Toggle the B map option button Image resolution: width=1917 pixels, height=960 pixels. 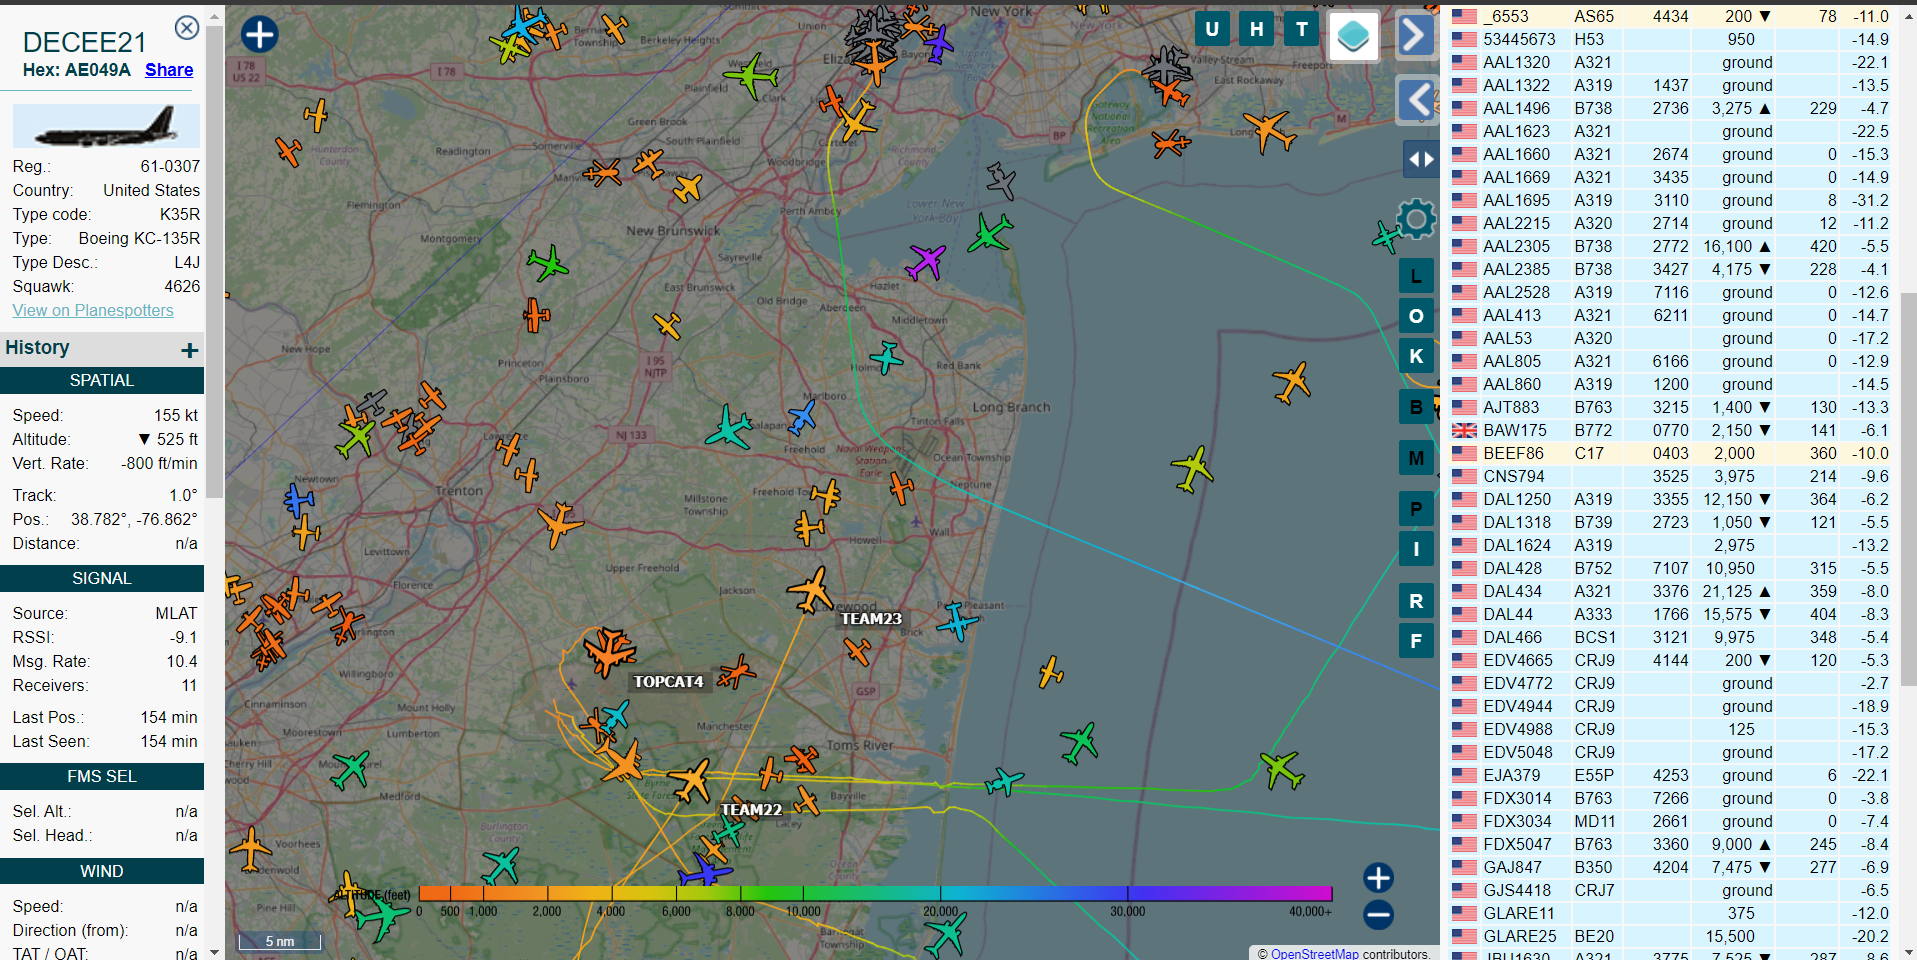pos(1416,407)
